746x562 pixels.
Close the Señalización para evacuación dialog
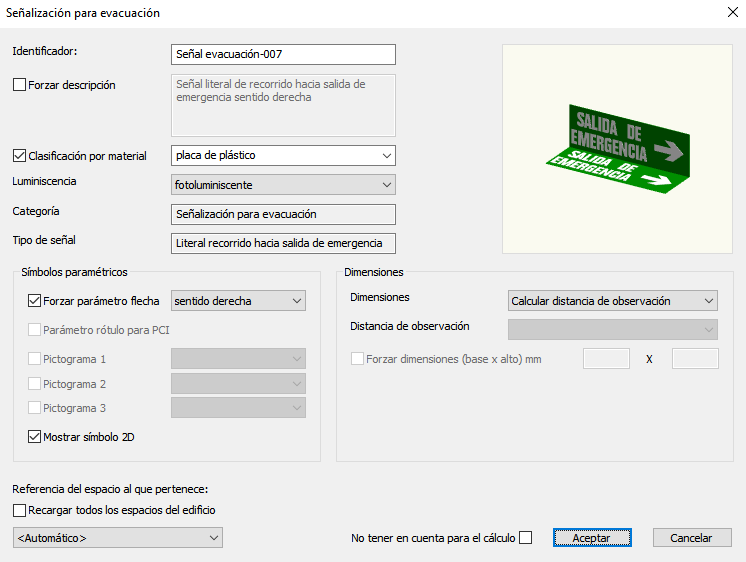click(x=726, y=13)
